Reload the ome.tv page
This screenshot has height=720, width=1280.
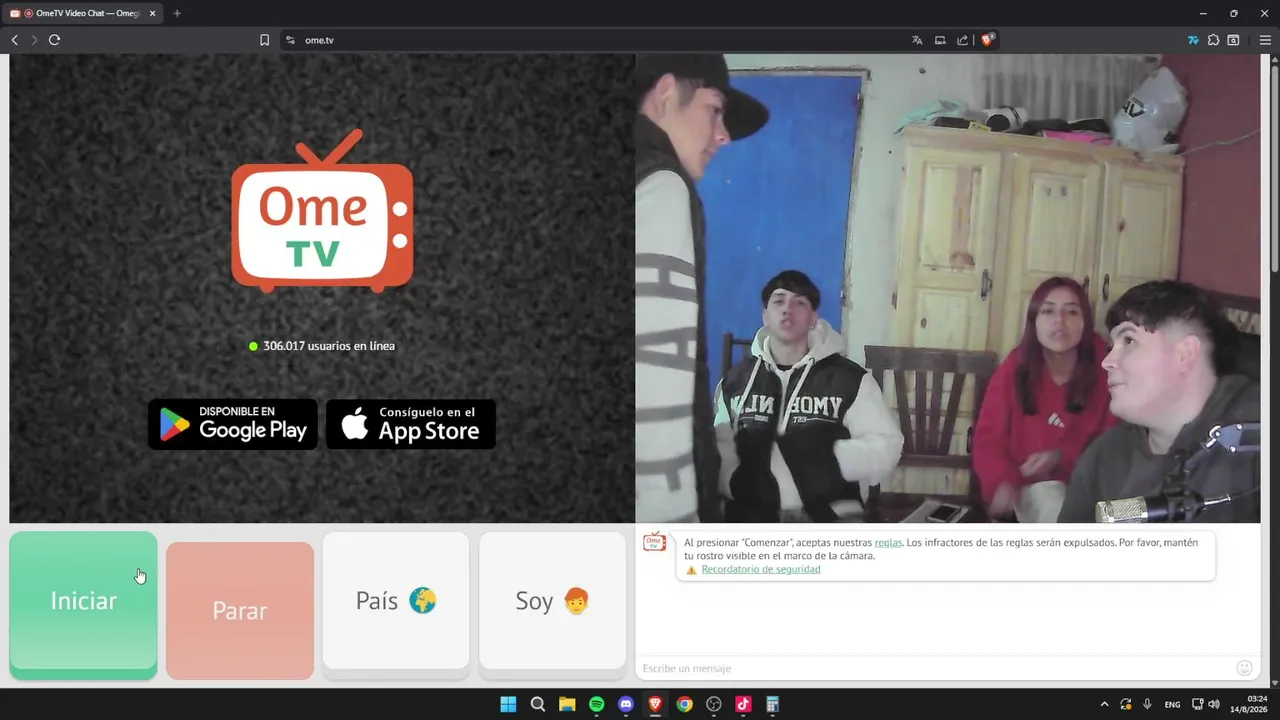click(54, 40)
